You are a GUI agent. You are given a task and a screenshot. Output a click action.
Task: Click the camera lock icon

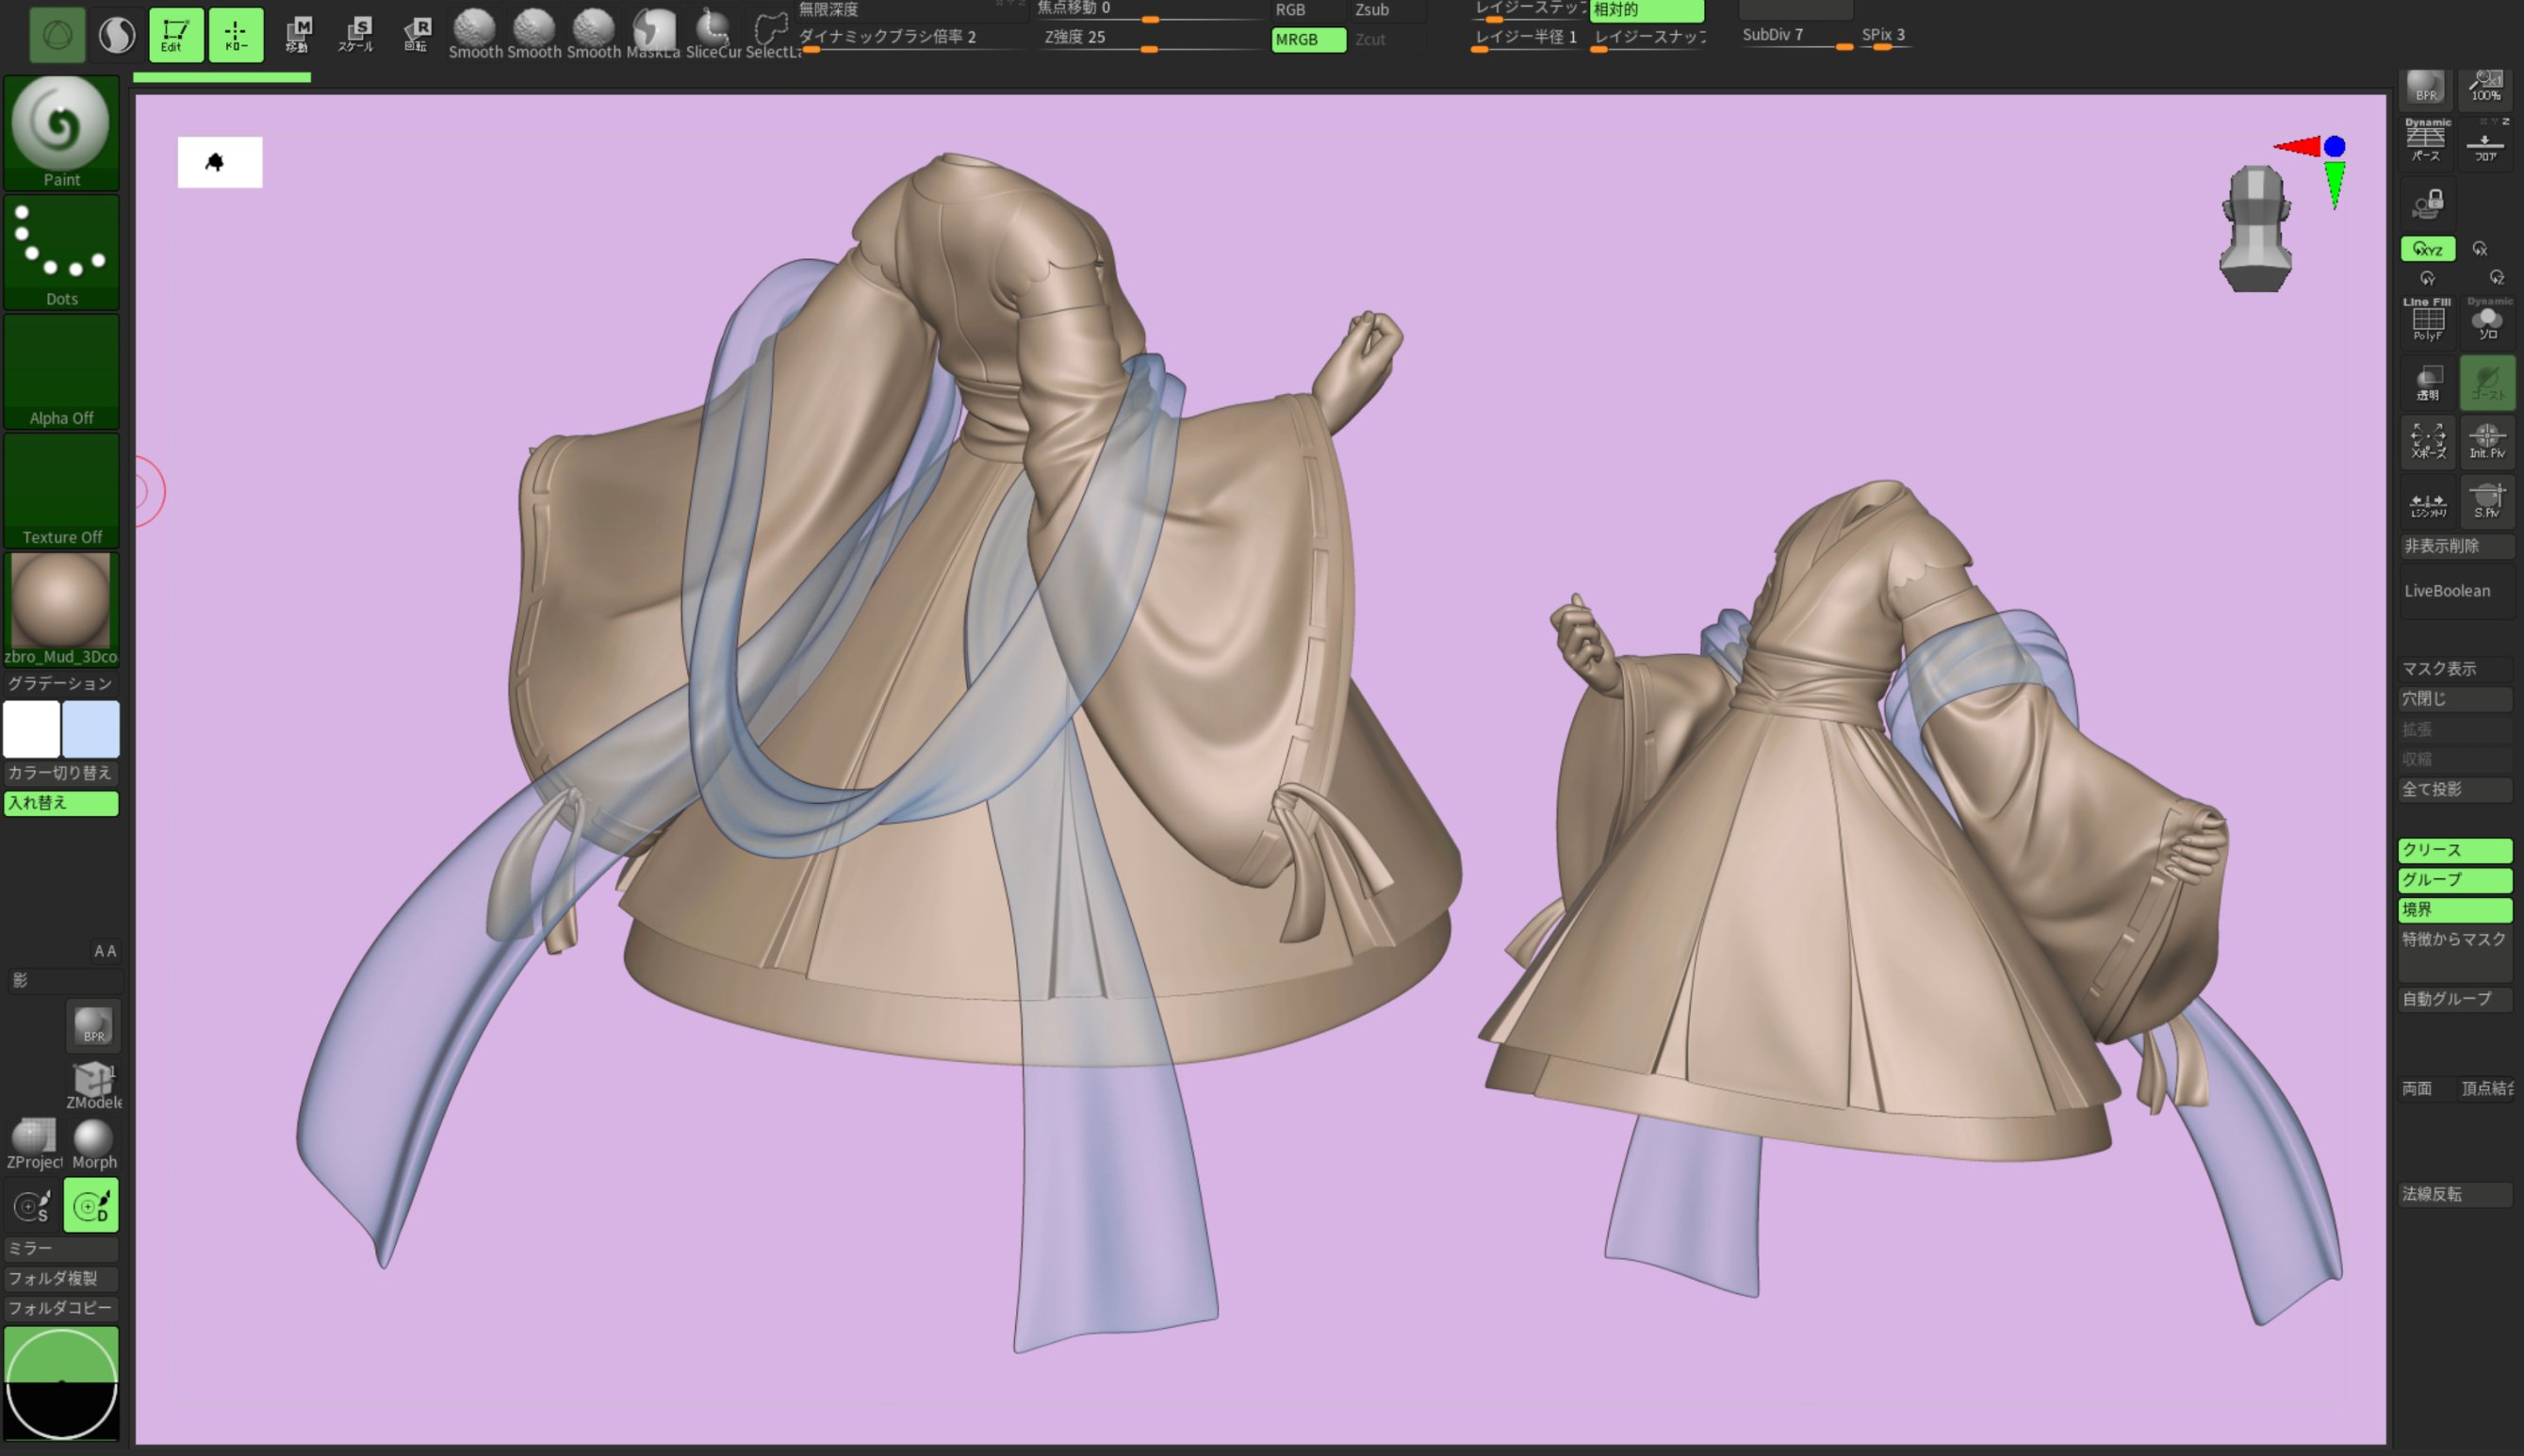(x=2427, y=203)
